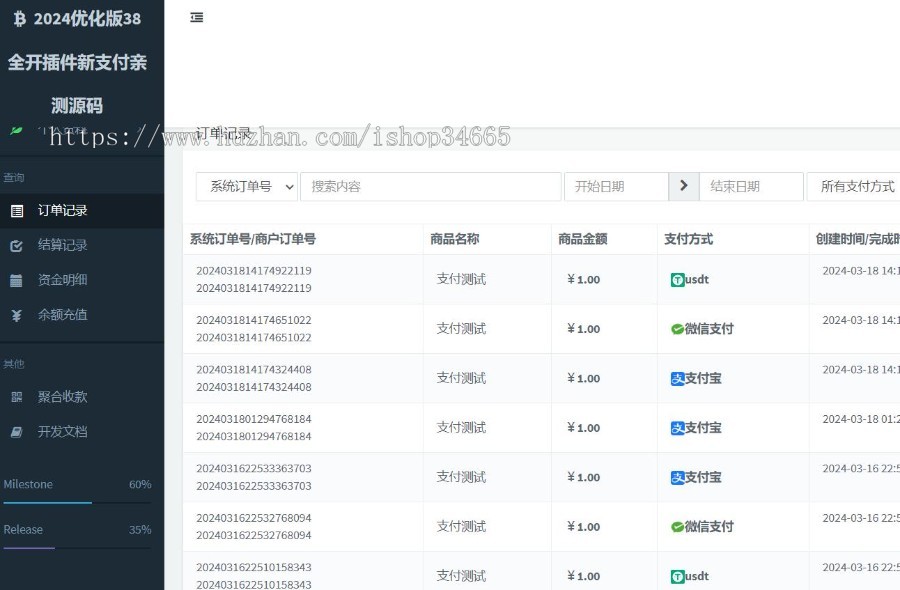
Task: Click the Release 35% progress bar
Action: (77, 548)
